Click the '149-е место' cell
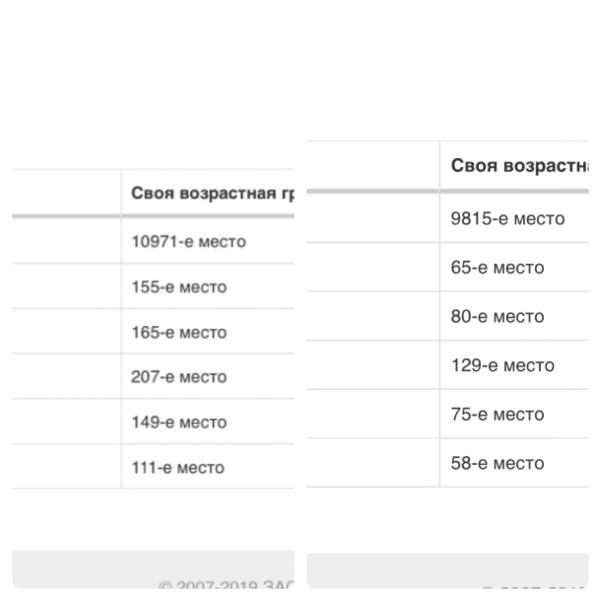The width and height of the screenshot is (601, 600). pos(208,422)
